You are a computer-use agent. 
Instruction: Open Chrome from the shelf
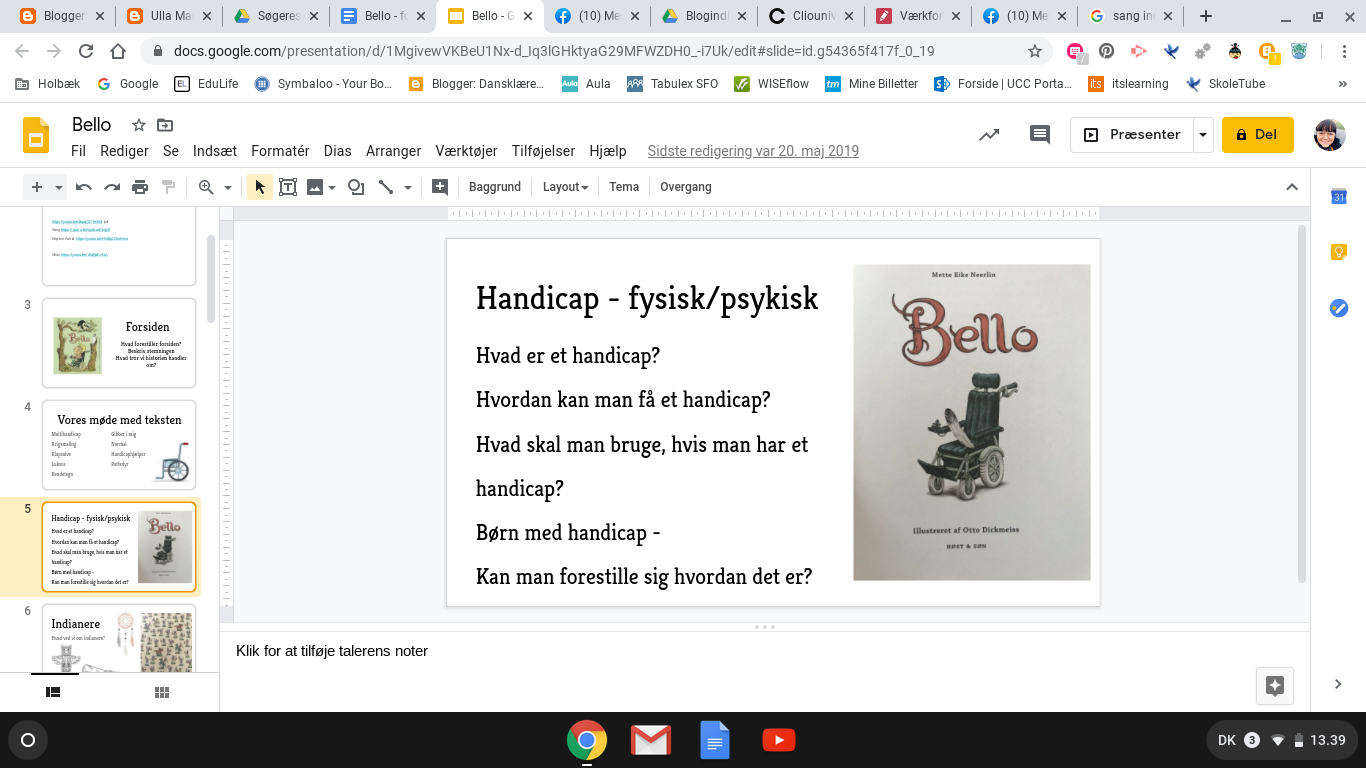click(x=587, y=740)
